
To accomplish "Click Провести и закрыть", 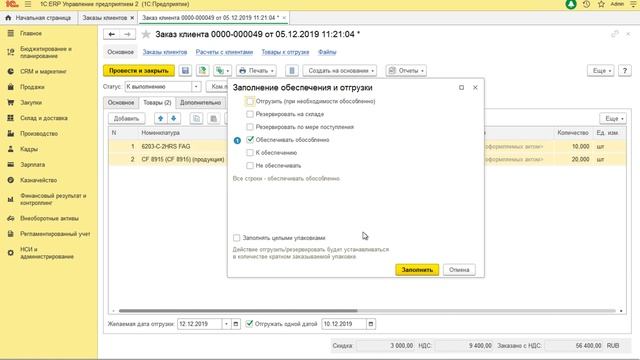I will [139, 71].
